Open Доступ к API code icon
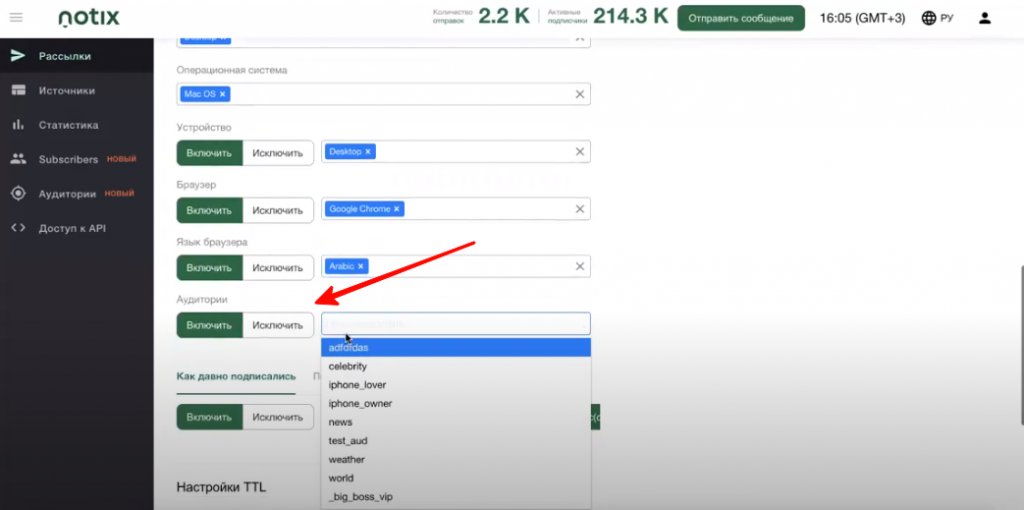This screenshot has width=1024, height=510. coord(17,228)
